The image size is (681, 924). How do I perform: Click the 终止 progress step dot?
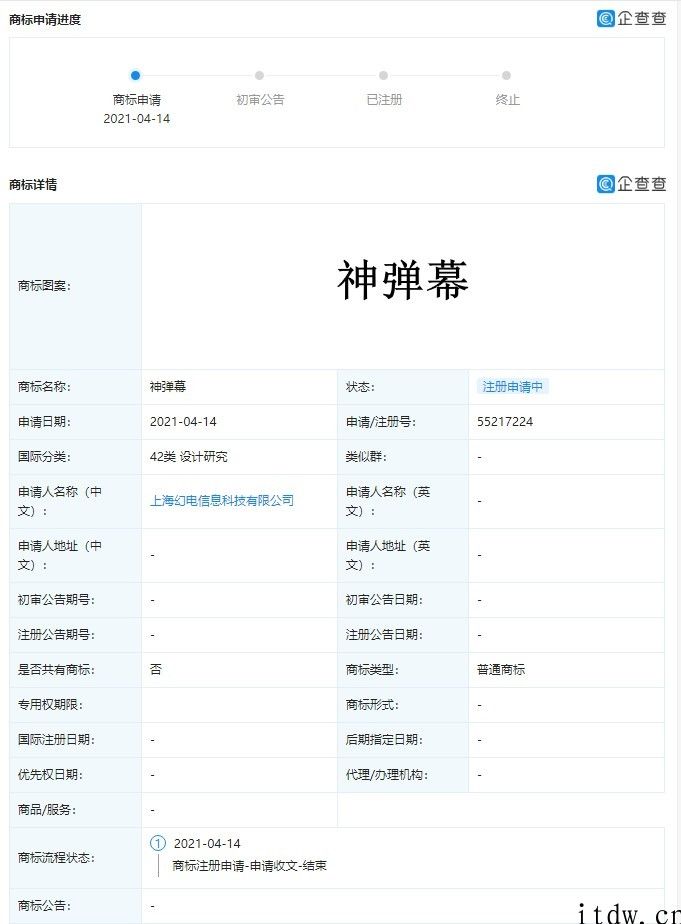point(506,75)
